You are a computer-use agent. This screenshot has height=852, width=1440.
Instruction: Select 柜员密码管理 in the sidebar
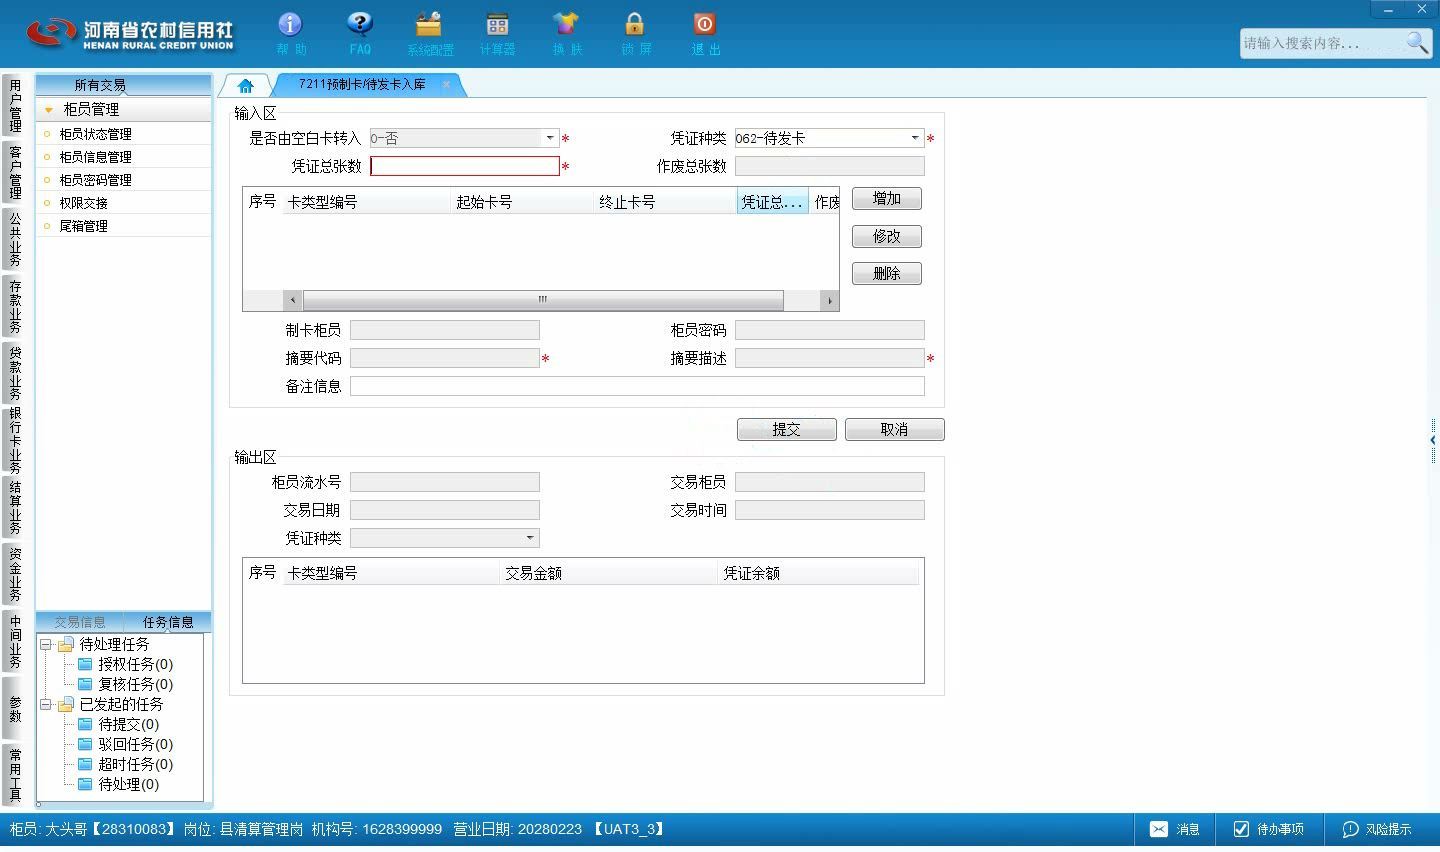tap(95, 180)
